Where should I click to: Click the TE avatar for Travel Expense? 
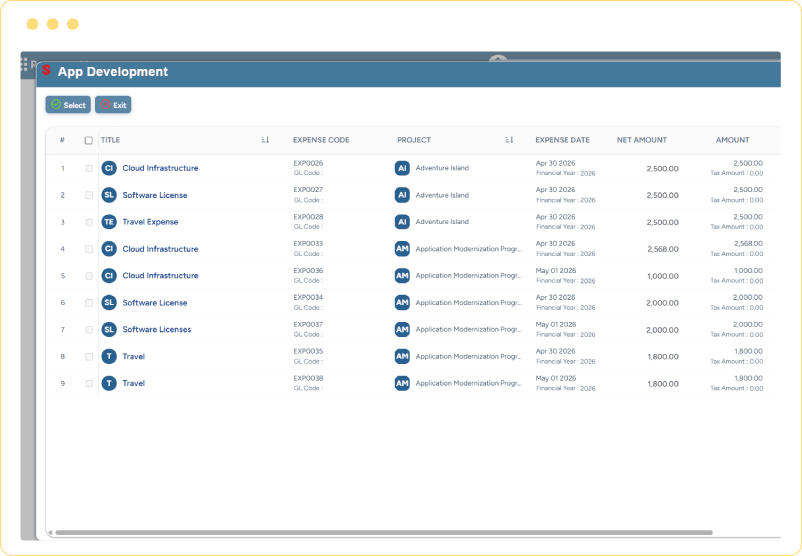[x=109, y=222]
